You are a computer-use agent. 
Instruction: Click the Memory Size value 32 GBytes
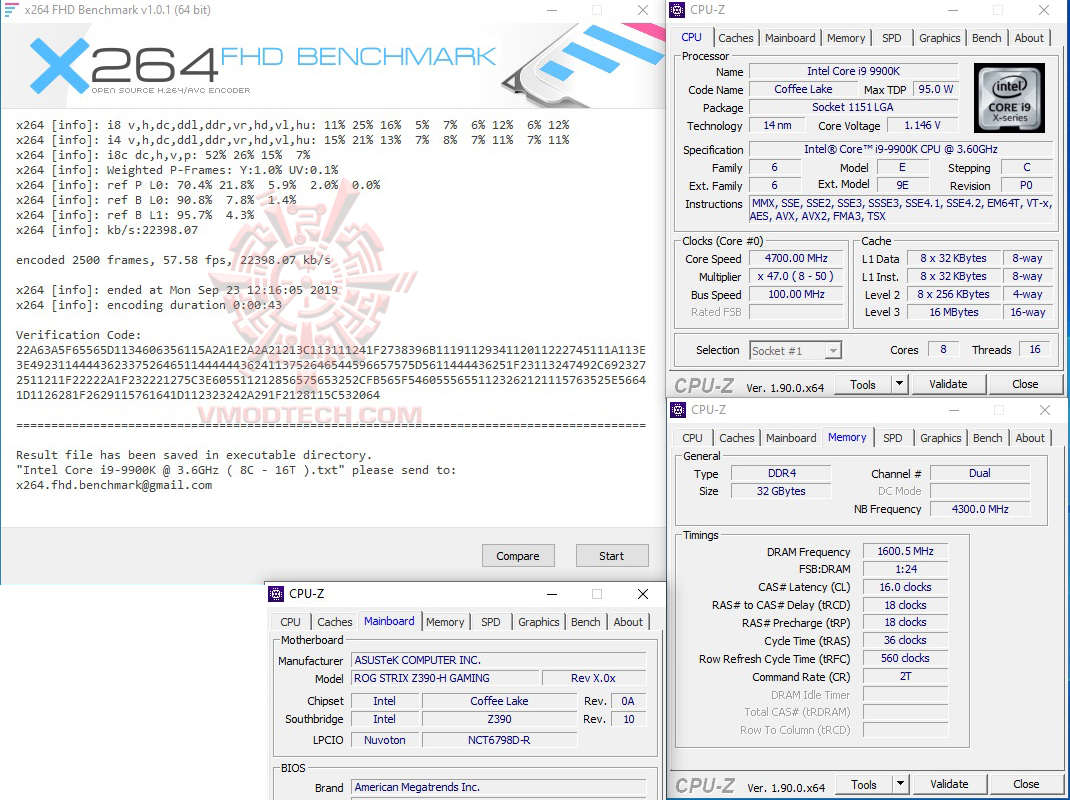[781, 491]
